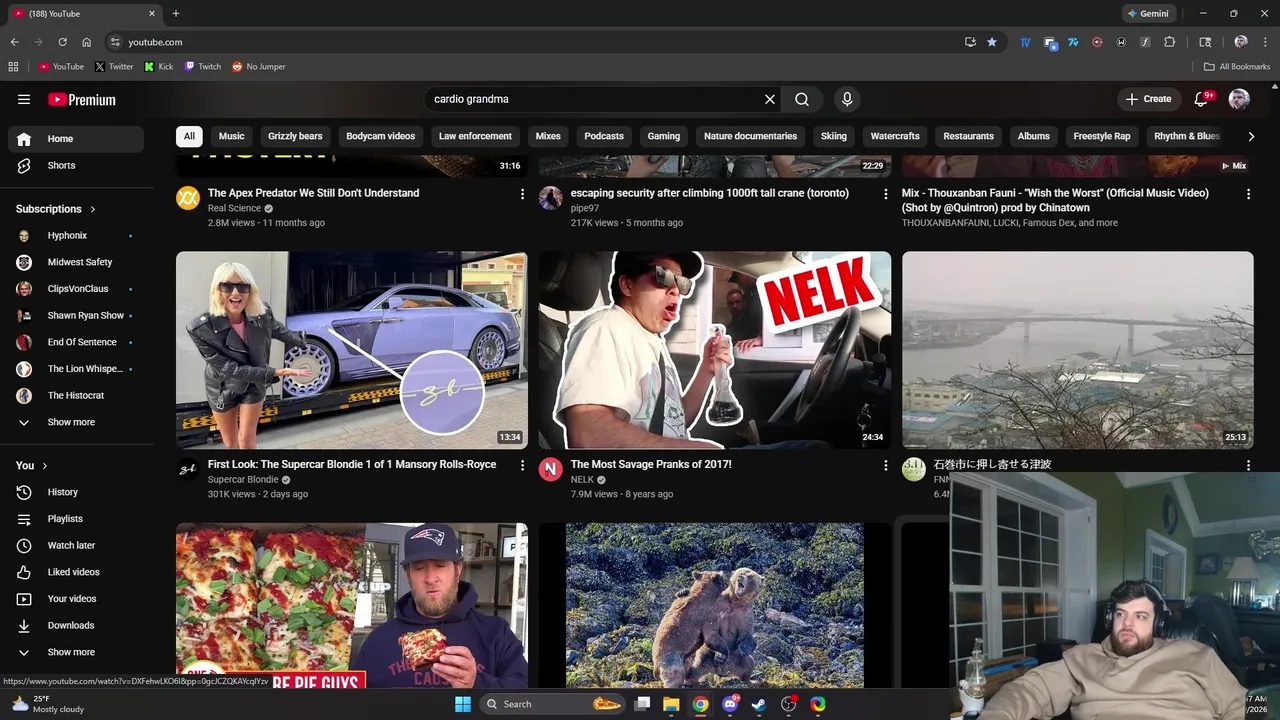Clear the search box text
Screen dimensions: 1280x720
coord(770,99)
